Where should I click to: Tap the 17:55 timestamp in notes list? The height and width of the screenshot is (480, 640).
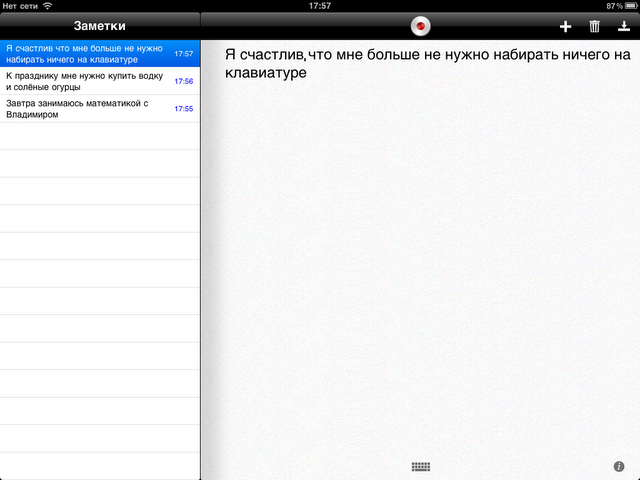[x=183, y=108]
